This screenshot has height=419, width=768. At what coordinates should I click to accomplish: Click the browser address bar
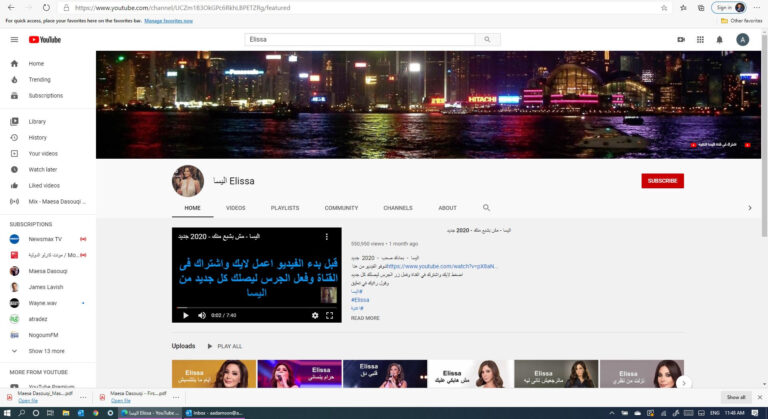pyautogui.click(x=360, y=8)
